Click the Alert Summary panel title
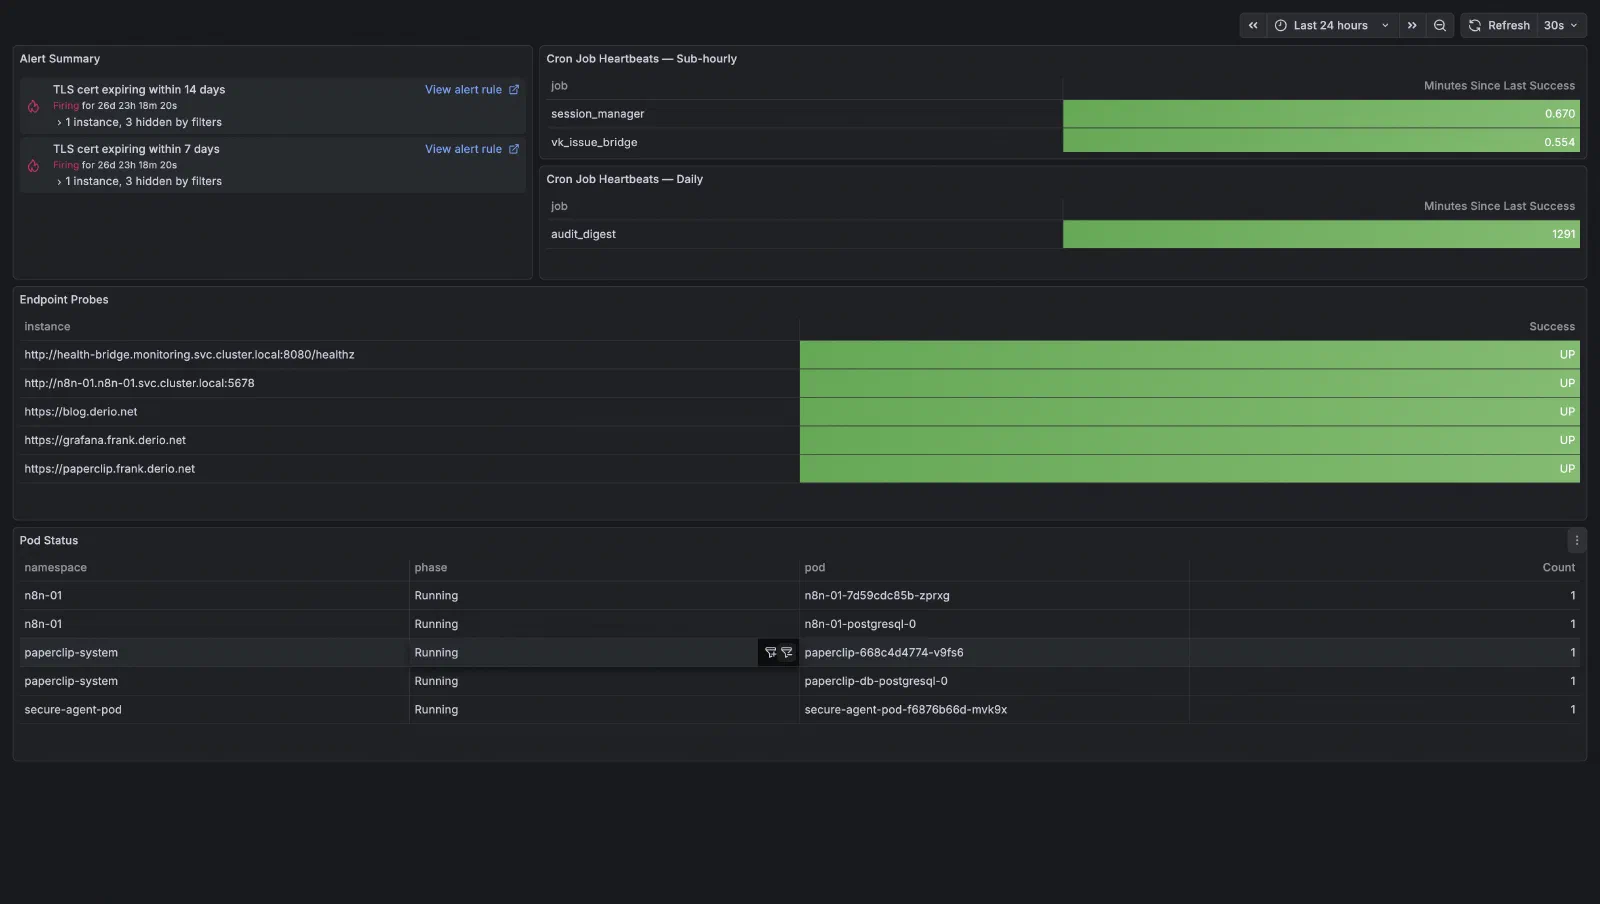The height and width of the screenshot is (904, 1600). point(60,59)
